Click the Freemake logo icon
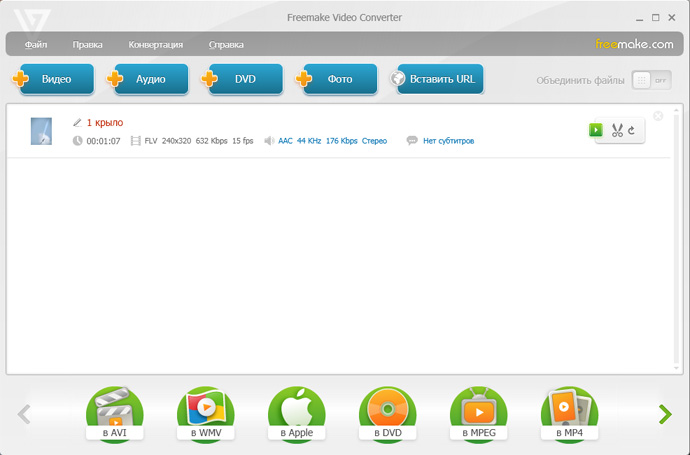The height and width of the screenshot is (455, 690). point(32,22)
